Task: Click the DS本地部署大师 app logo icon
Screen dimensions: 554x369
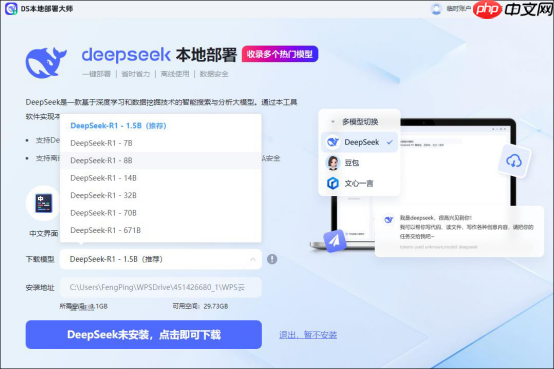Action: (11, 9)
